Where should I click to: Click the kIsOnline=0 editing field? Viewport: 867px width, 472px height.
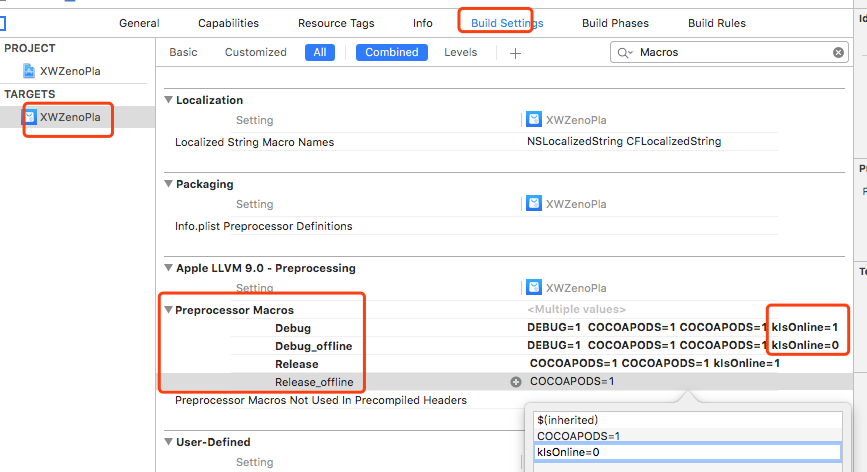687,452
